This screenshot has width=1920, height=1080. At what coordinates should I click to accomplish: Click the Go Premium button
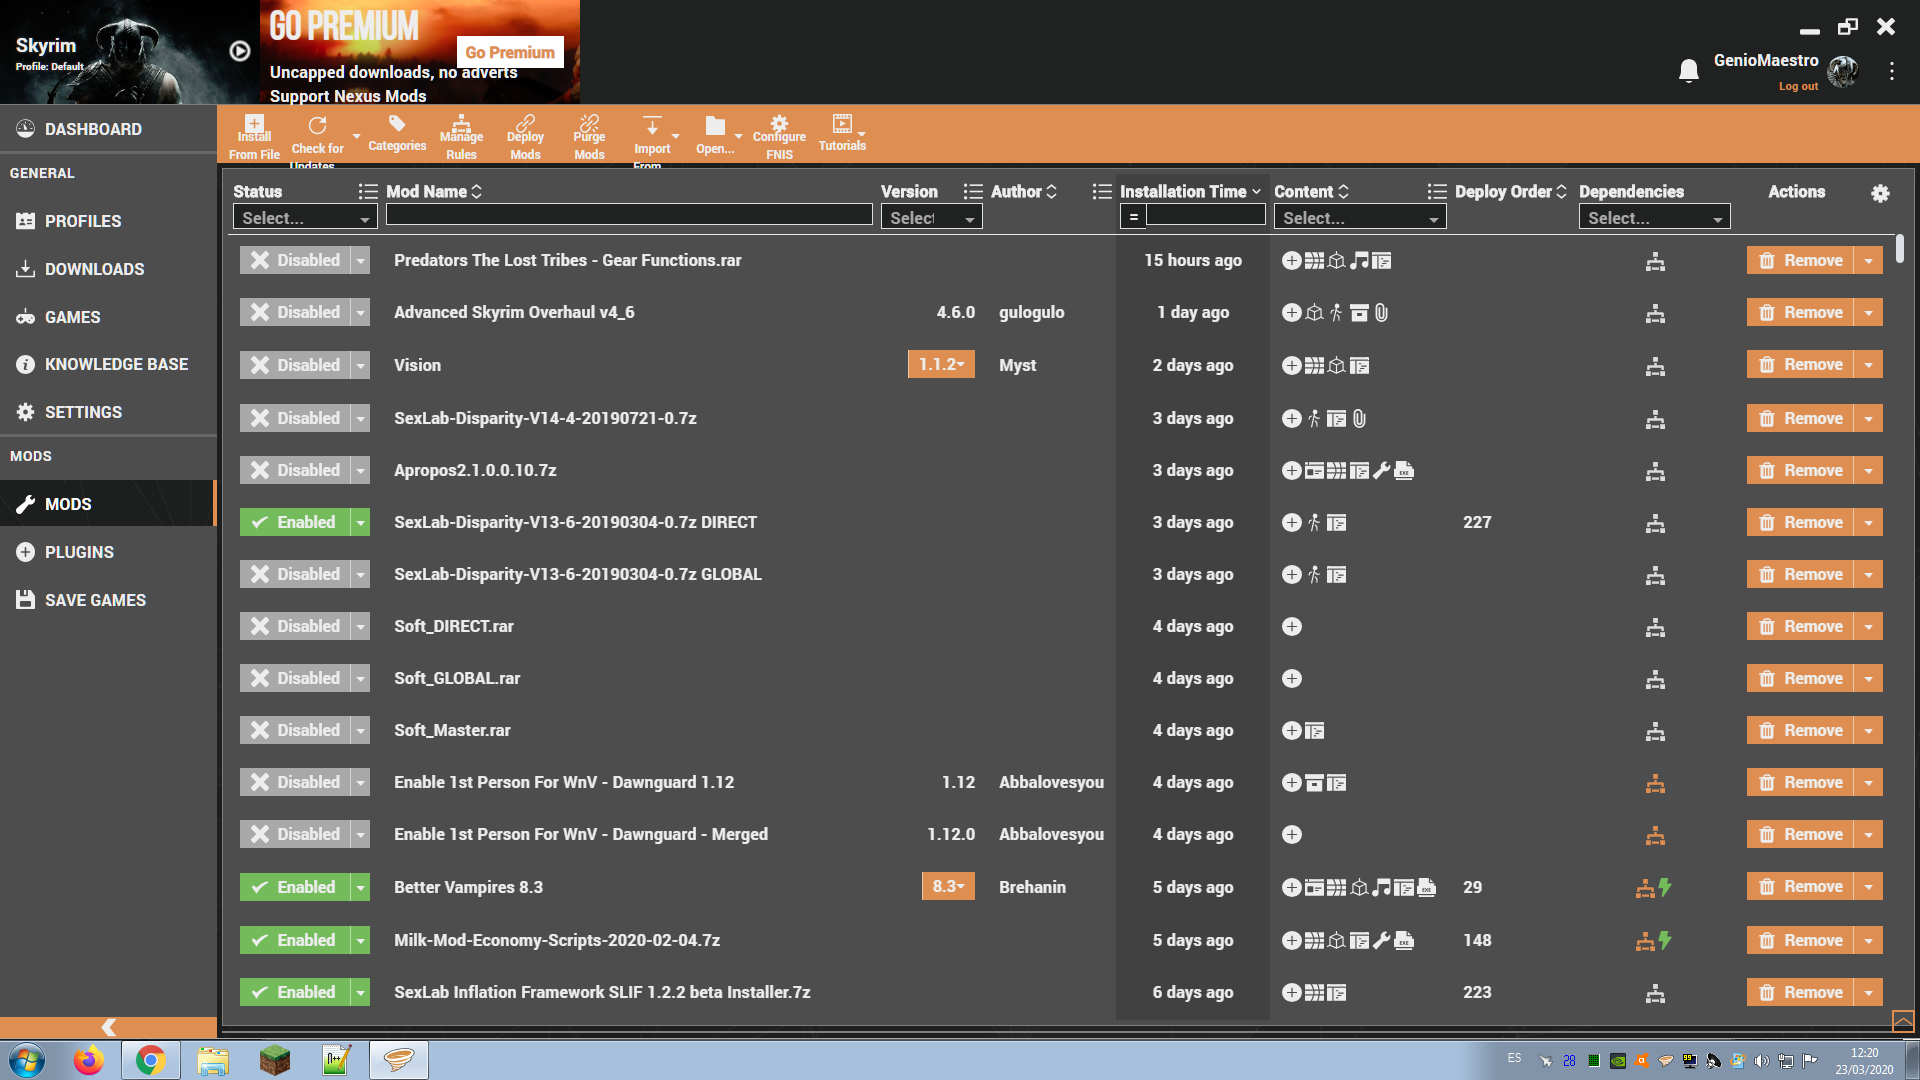tap(510, 52)
